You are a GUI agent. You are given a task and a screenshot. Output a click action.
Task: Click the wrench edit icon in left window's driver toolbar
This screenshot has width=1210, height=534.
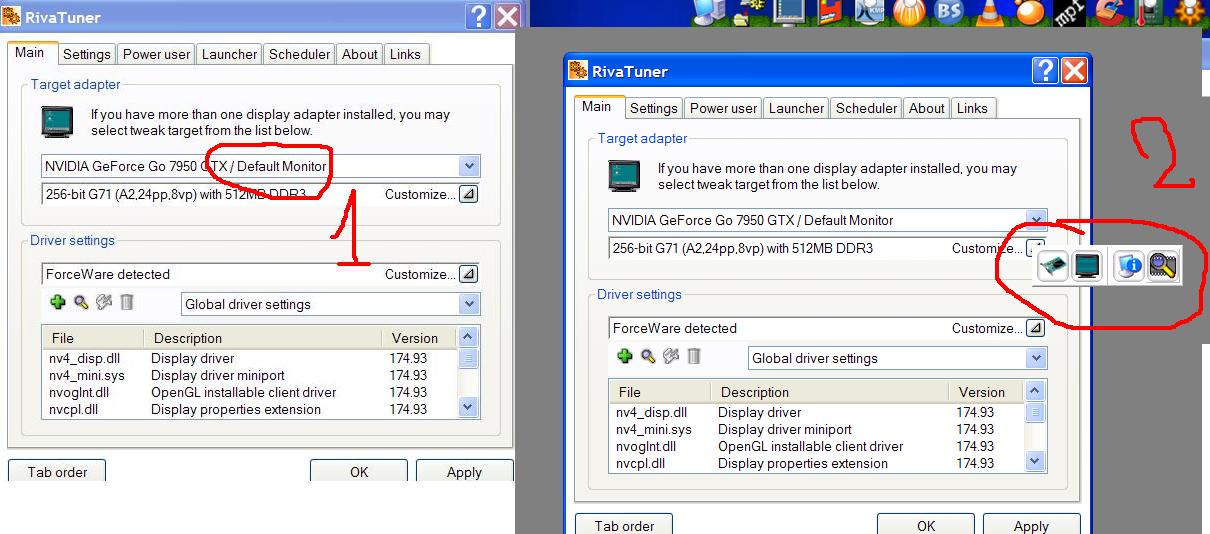[104, 302]
